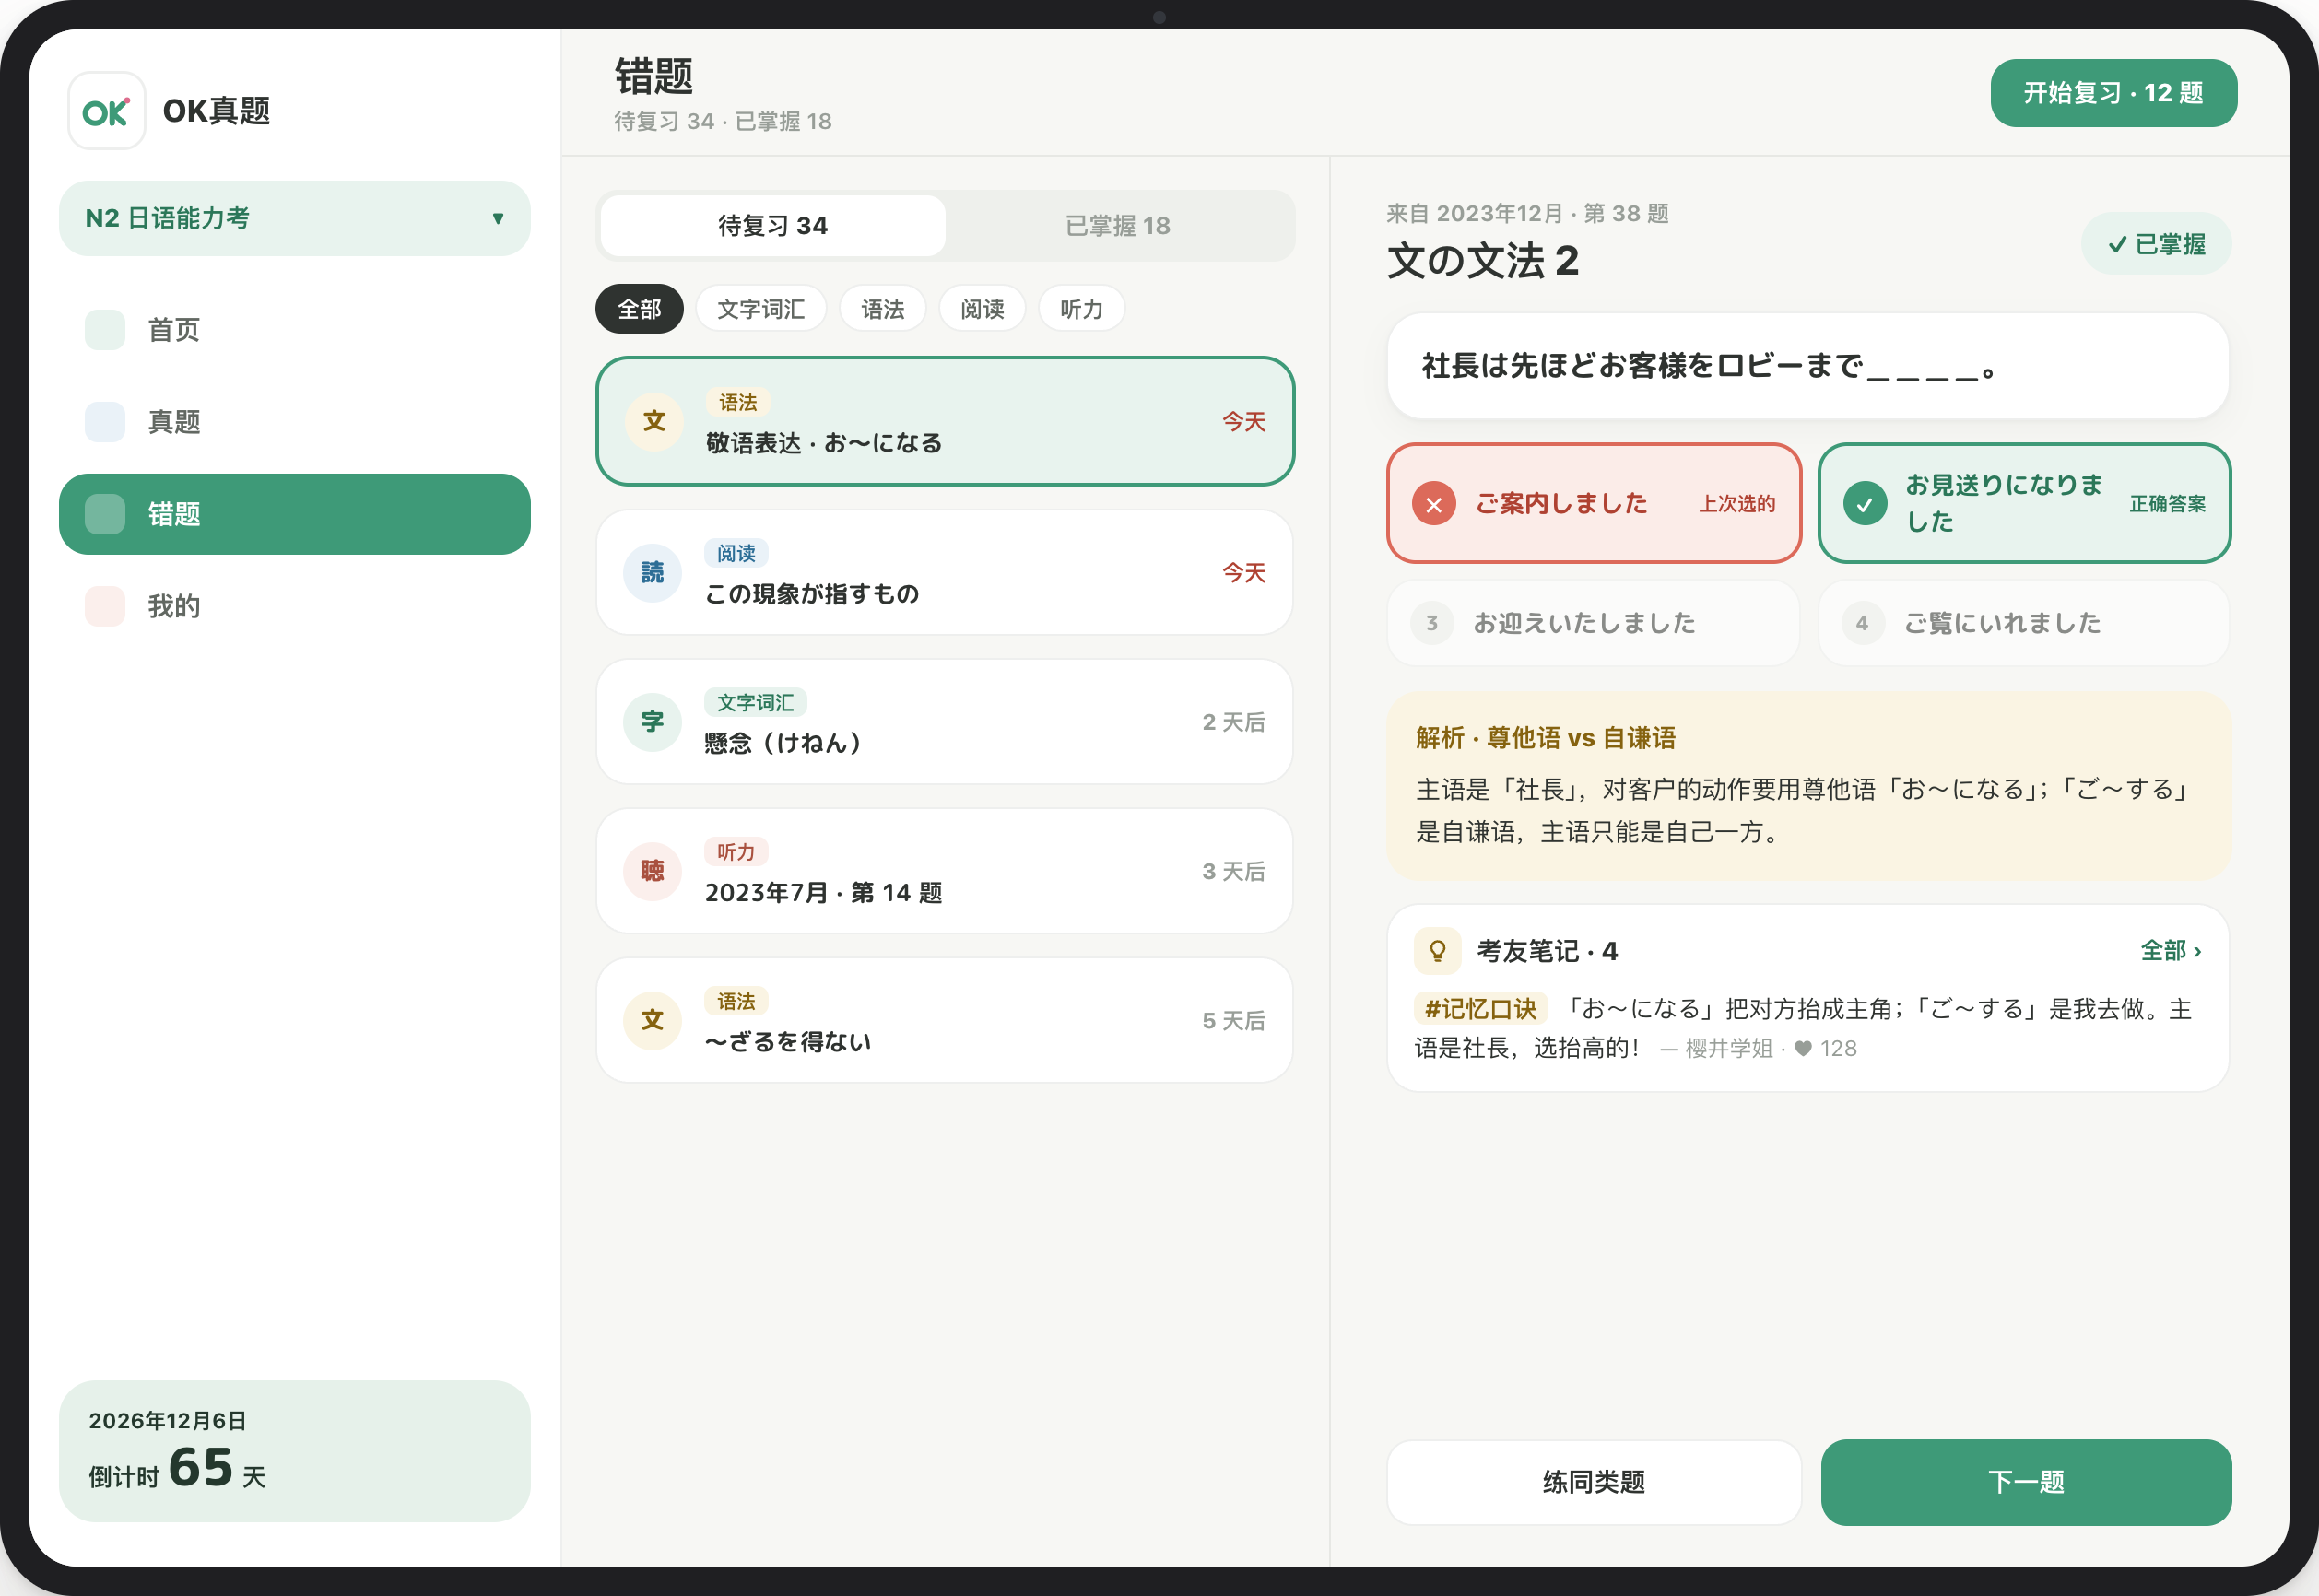Click the lightbulb icon beside 考友笔记
The height and width of the screenshot is (1596, 2319).
(x=1437, y=950)
